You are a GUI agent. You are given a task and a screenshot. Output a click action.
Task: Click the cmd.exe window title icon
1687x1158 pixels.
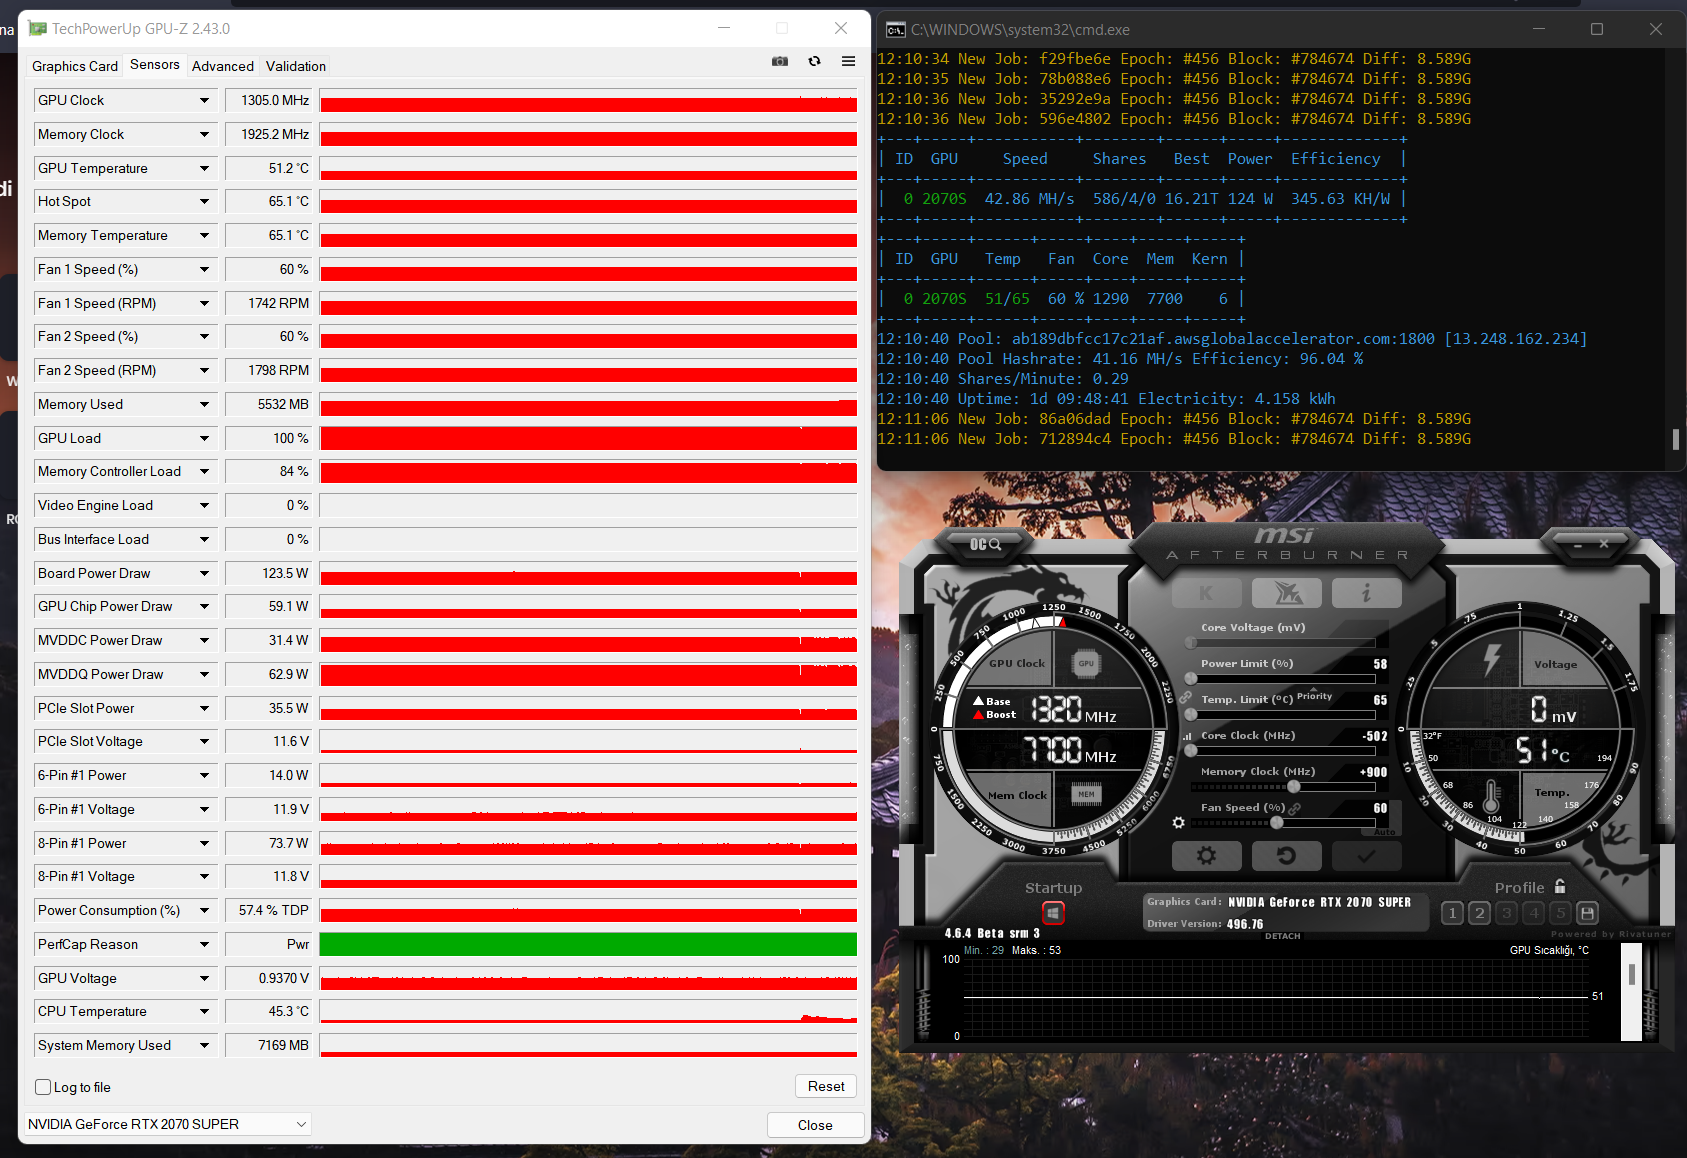click(x=896, y=29)
